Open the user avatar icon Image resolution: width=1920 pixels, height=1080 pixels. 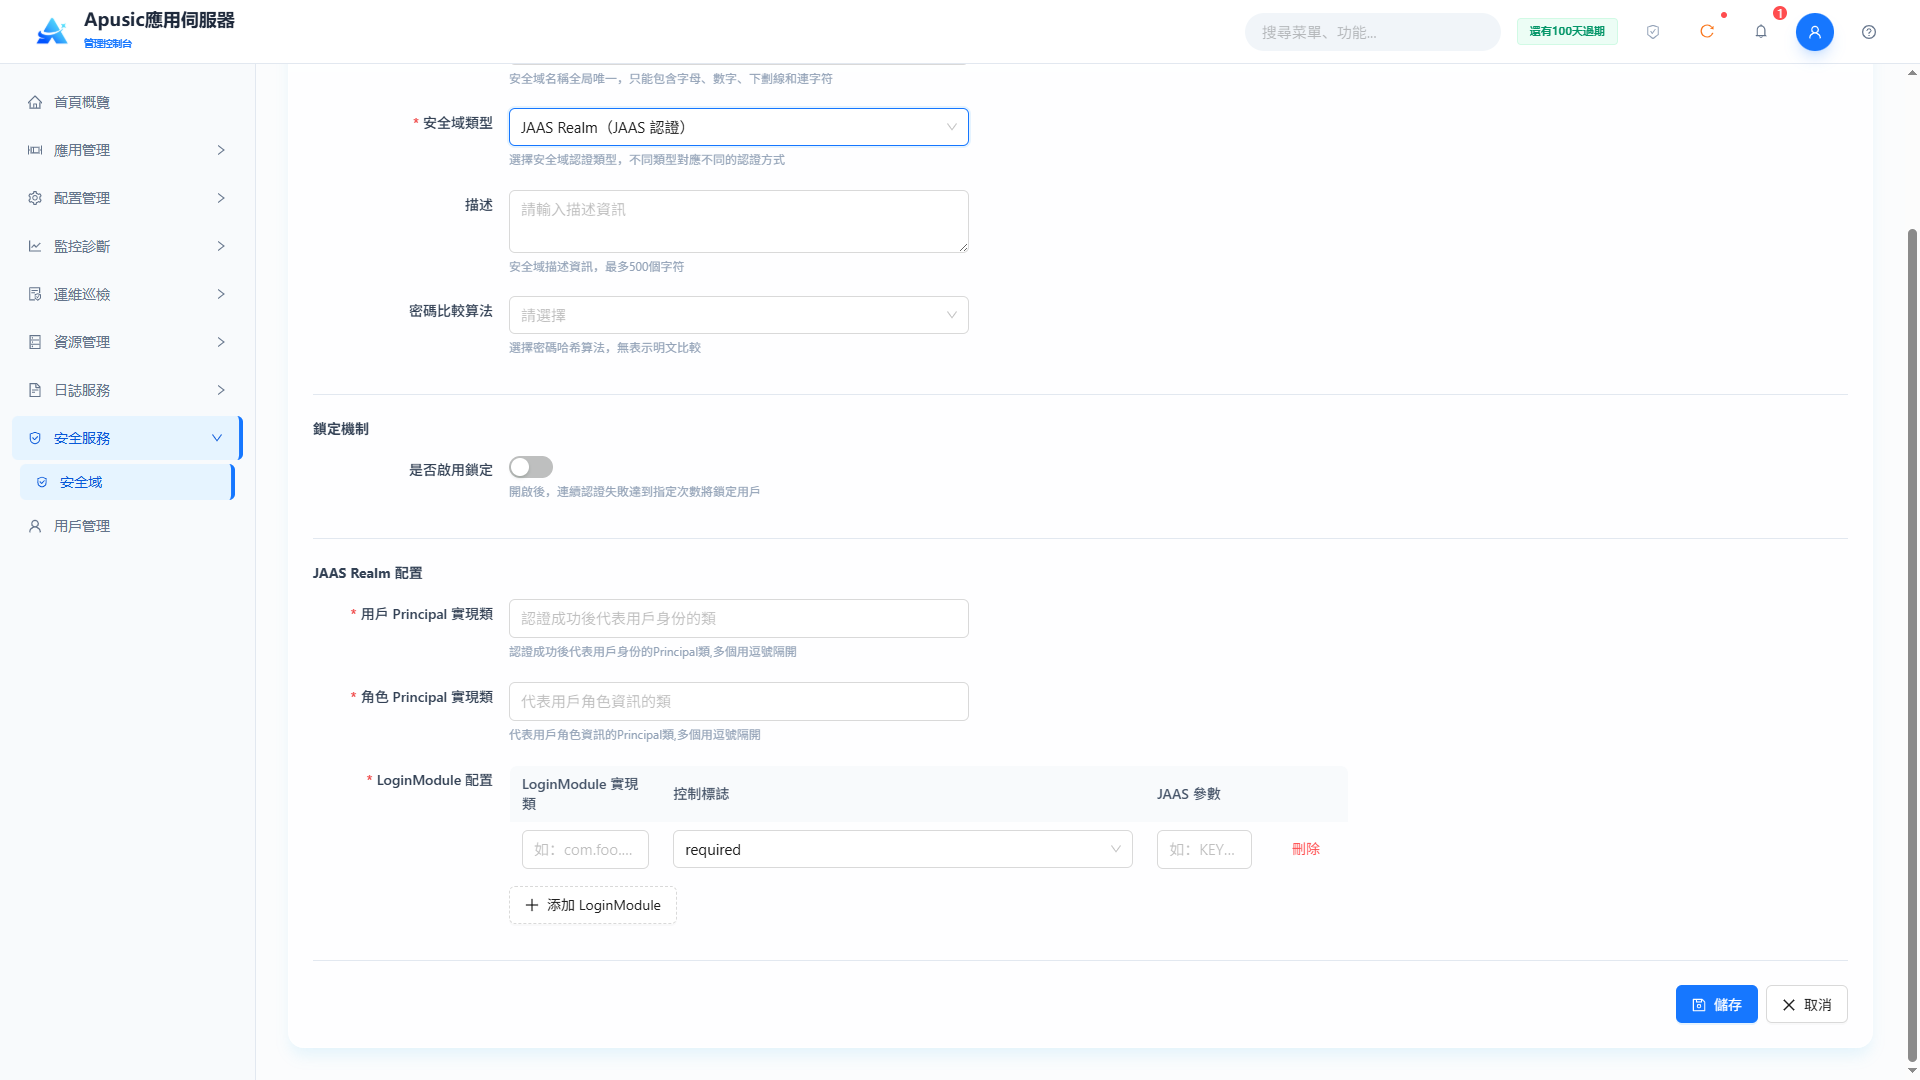pyautogui.click(x=1815, y=32)
